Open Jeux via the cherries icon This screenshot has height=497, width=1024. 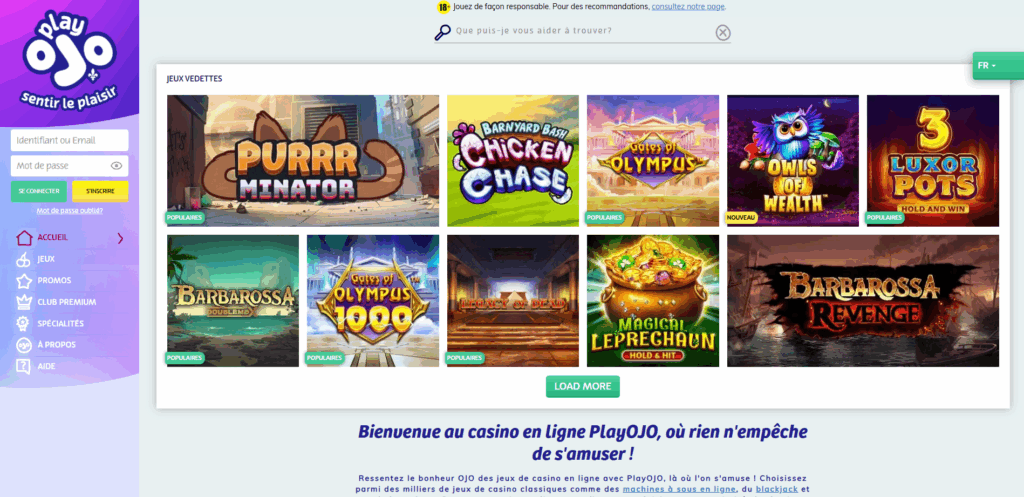(x=24, y=259)
